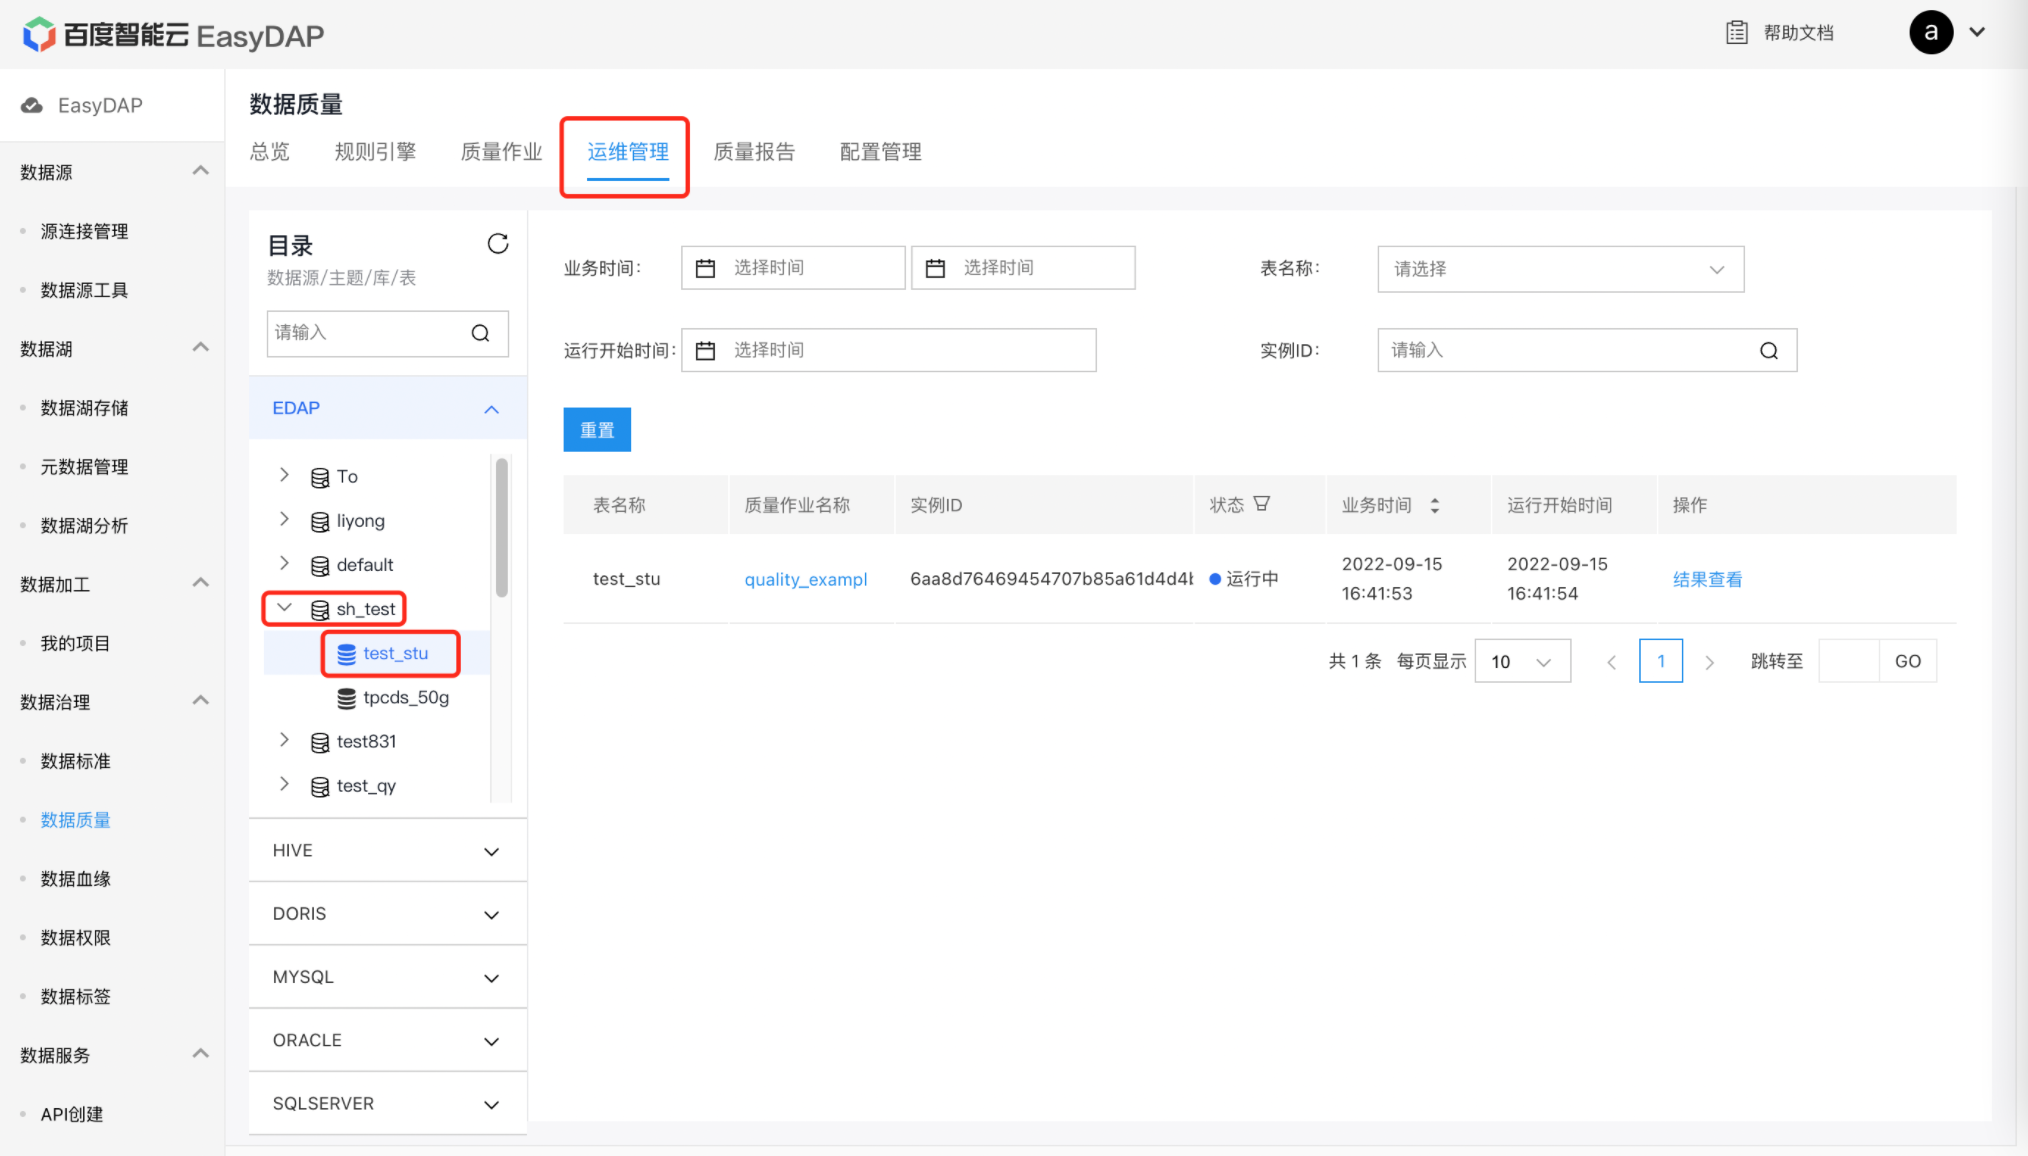Screen dimensions: 2028x1156
Task: Go to the previous page arrow
Action: (1611, 662)
